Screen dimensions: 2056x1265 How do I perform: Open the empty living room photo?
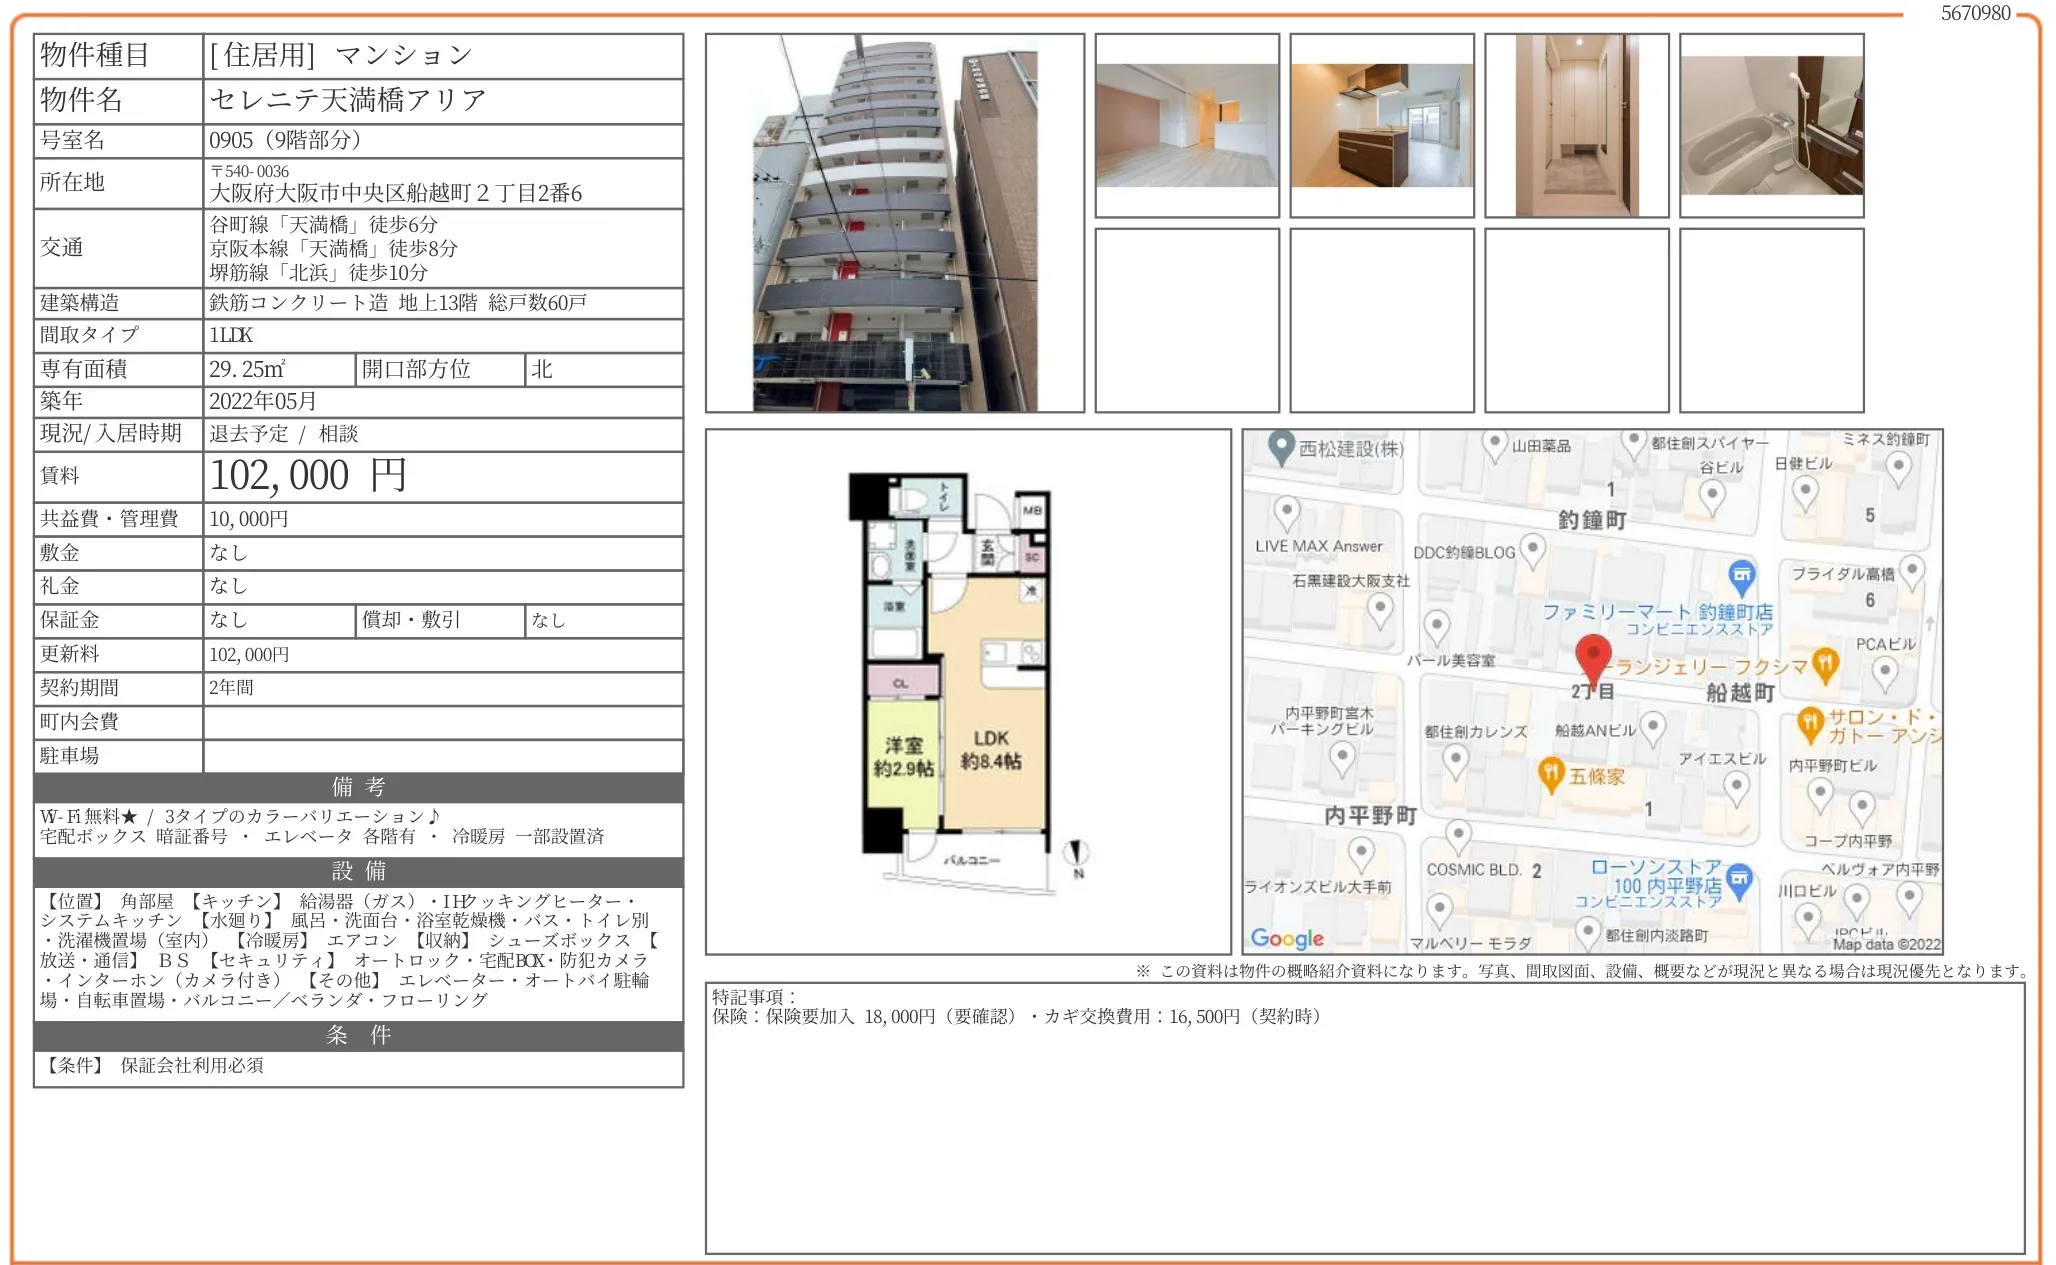pyautogui.click(x=1187, y=126)
